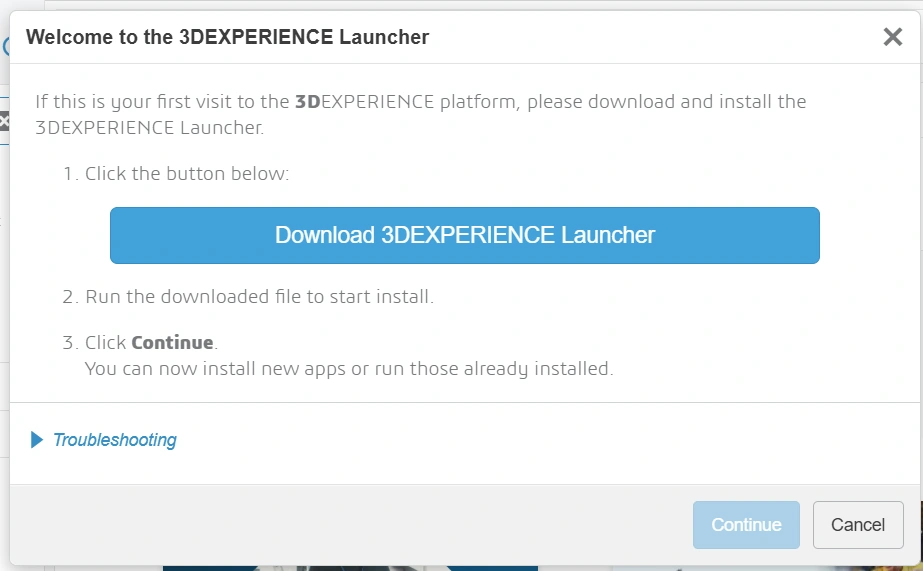Click Download 3DEXPERIENCE Launcher button
923x571 pixels.
464,235
